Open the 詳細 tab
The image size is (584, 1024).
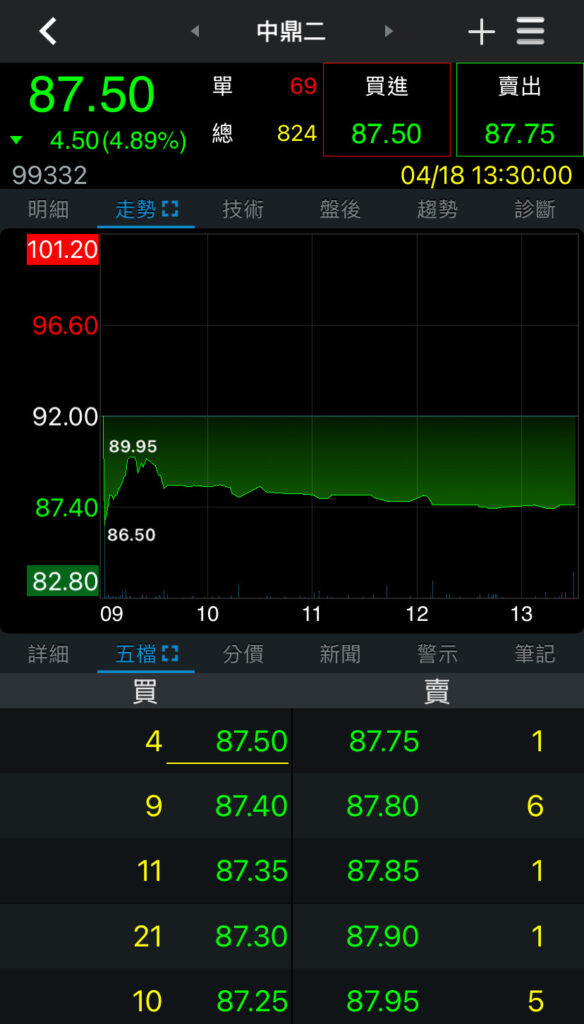[x=48, y=654]
